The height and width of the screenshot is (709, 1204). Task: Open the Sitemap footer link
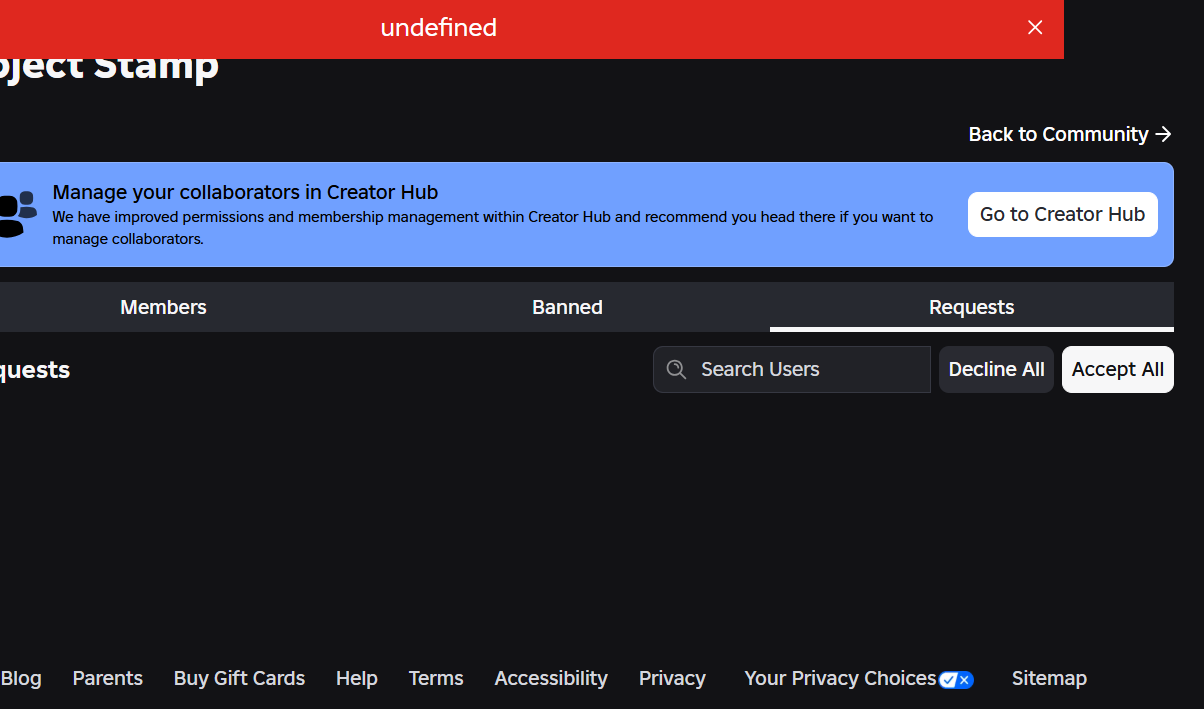(1049, 678)
